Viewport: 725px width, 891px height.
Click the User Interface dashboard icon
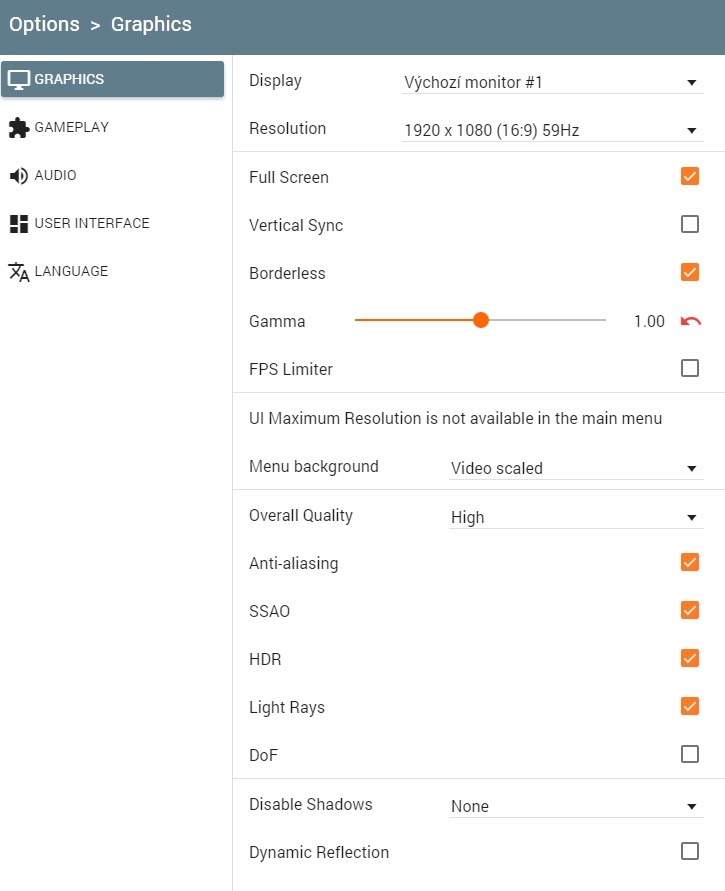click(x=19, y=224)
